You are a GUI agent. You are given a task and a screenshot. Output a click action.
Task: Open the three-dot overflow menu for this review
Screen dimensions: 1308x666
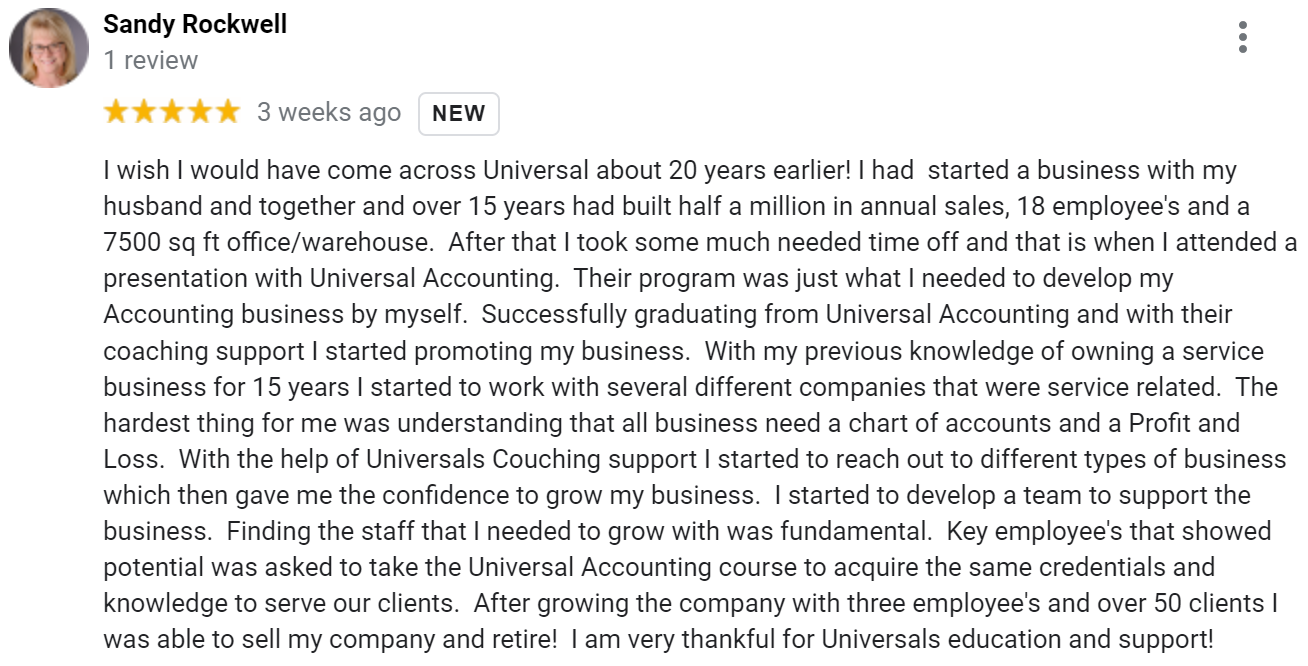1243,36
